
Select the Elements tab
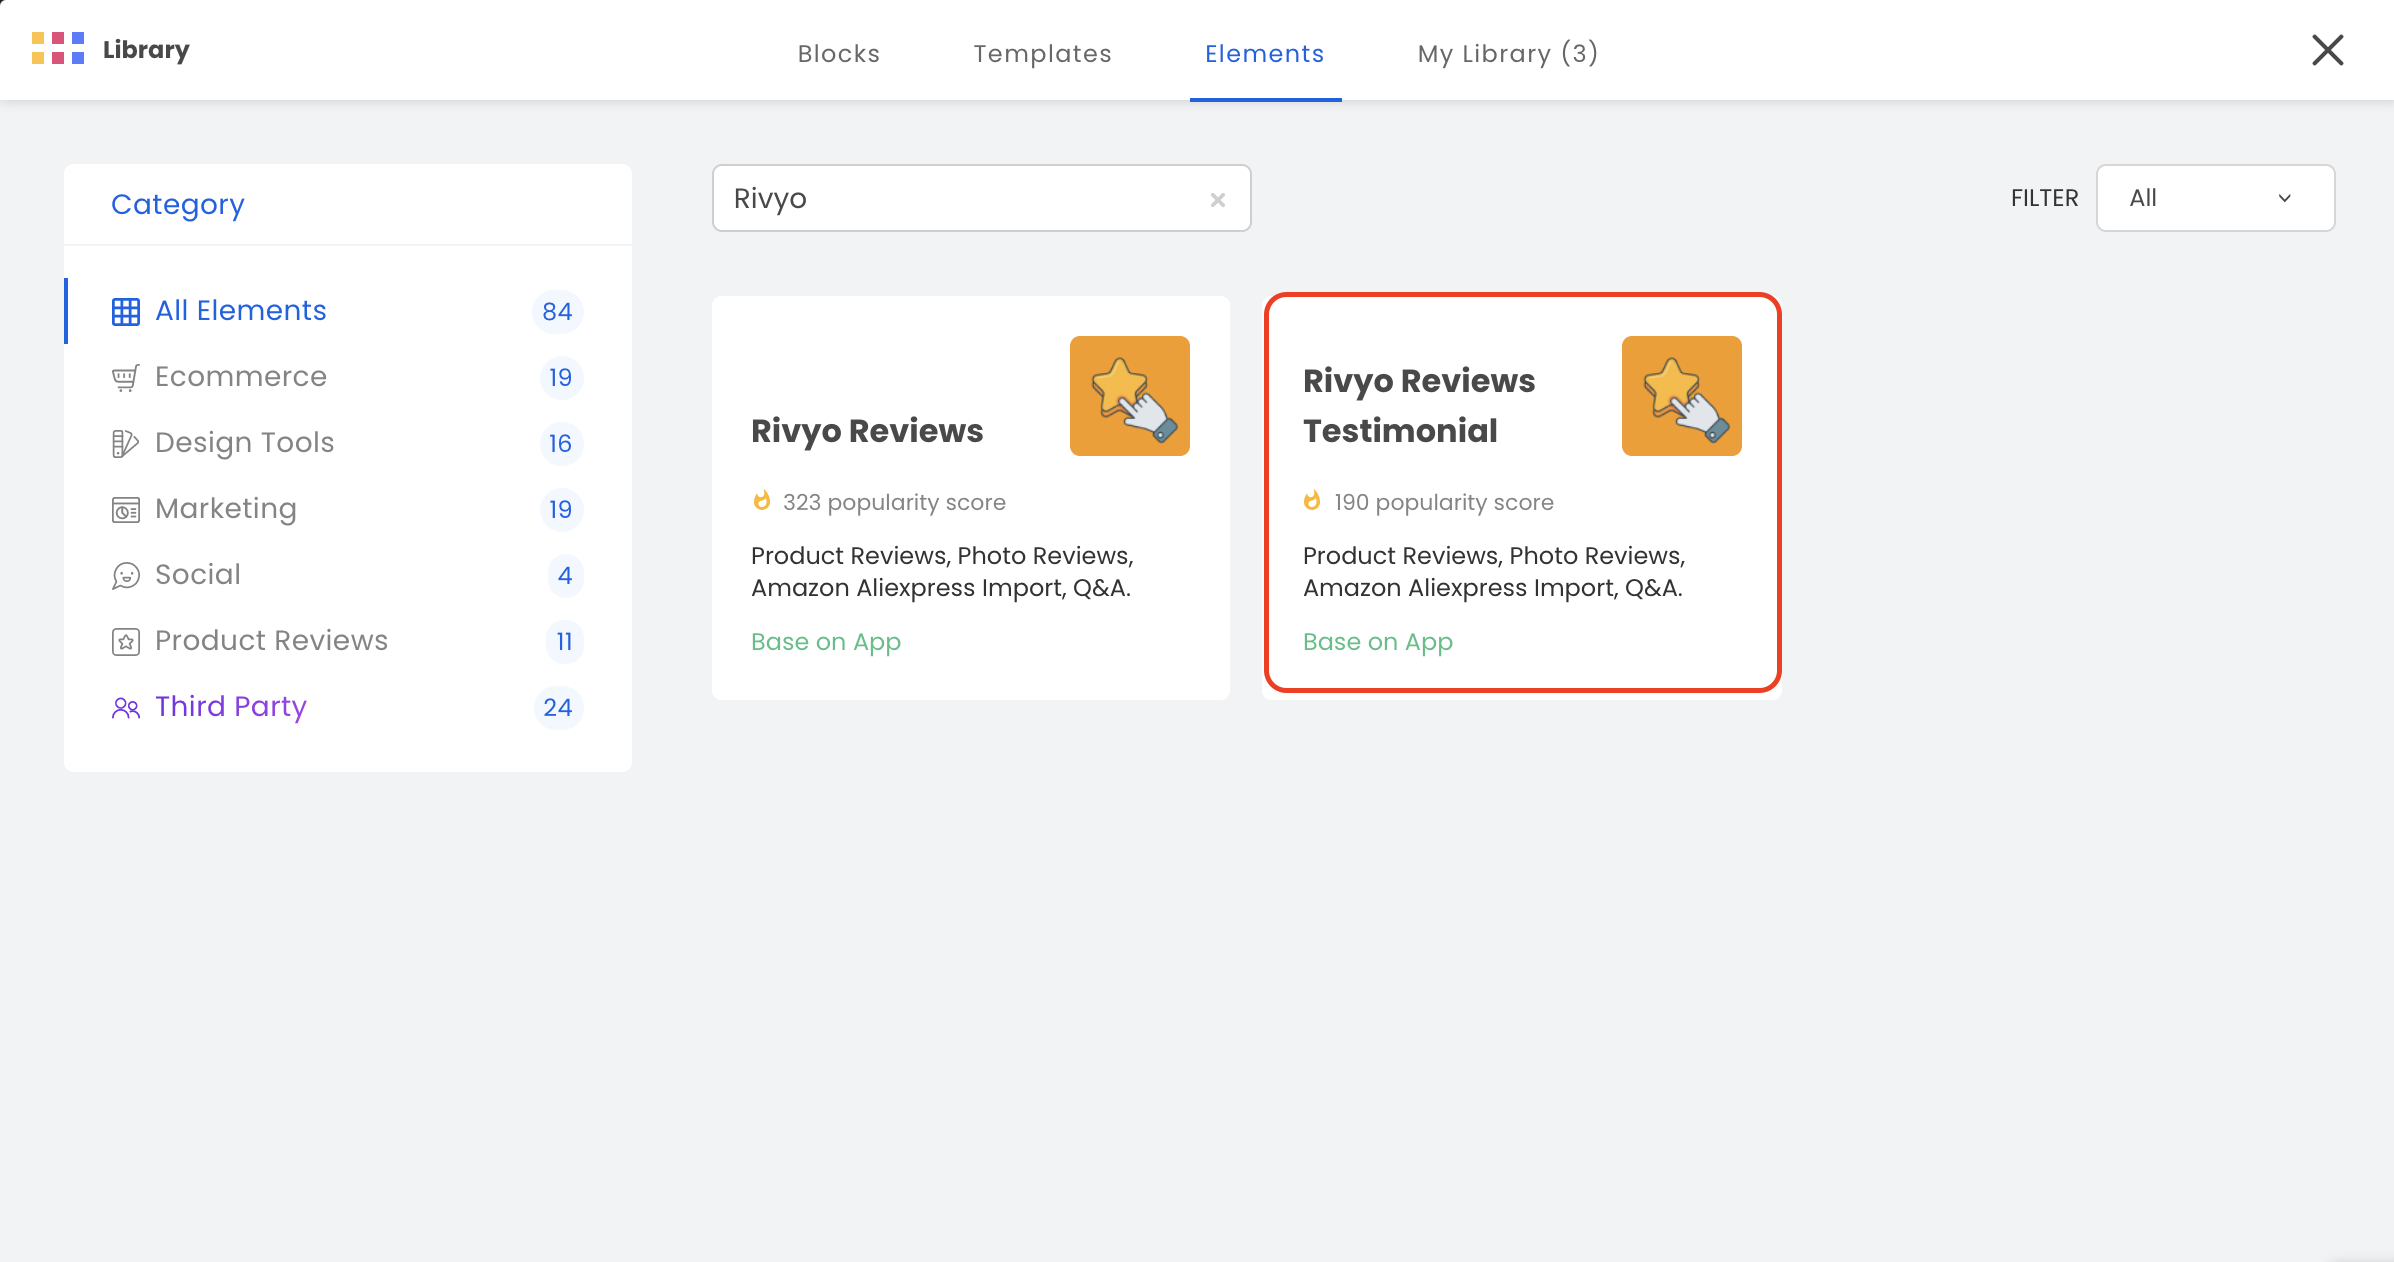(1264, 53)
